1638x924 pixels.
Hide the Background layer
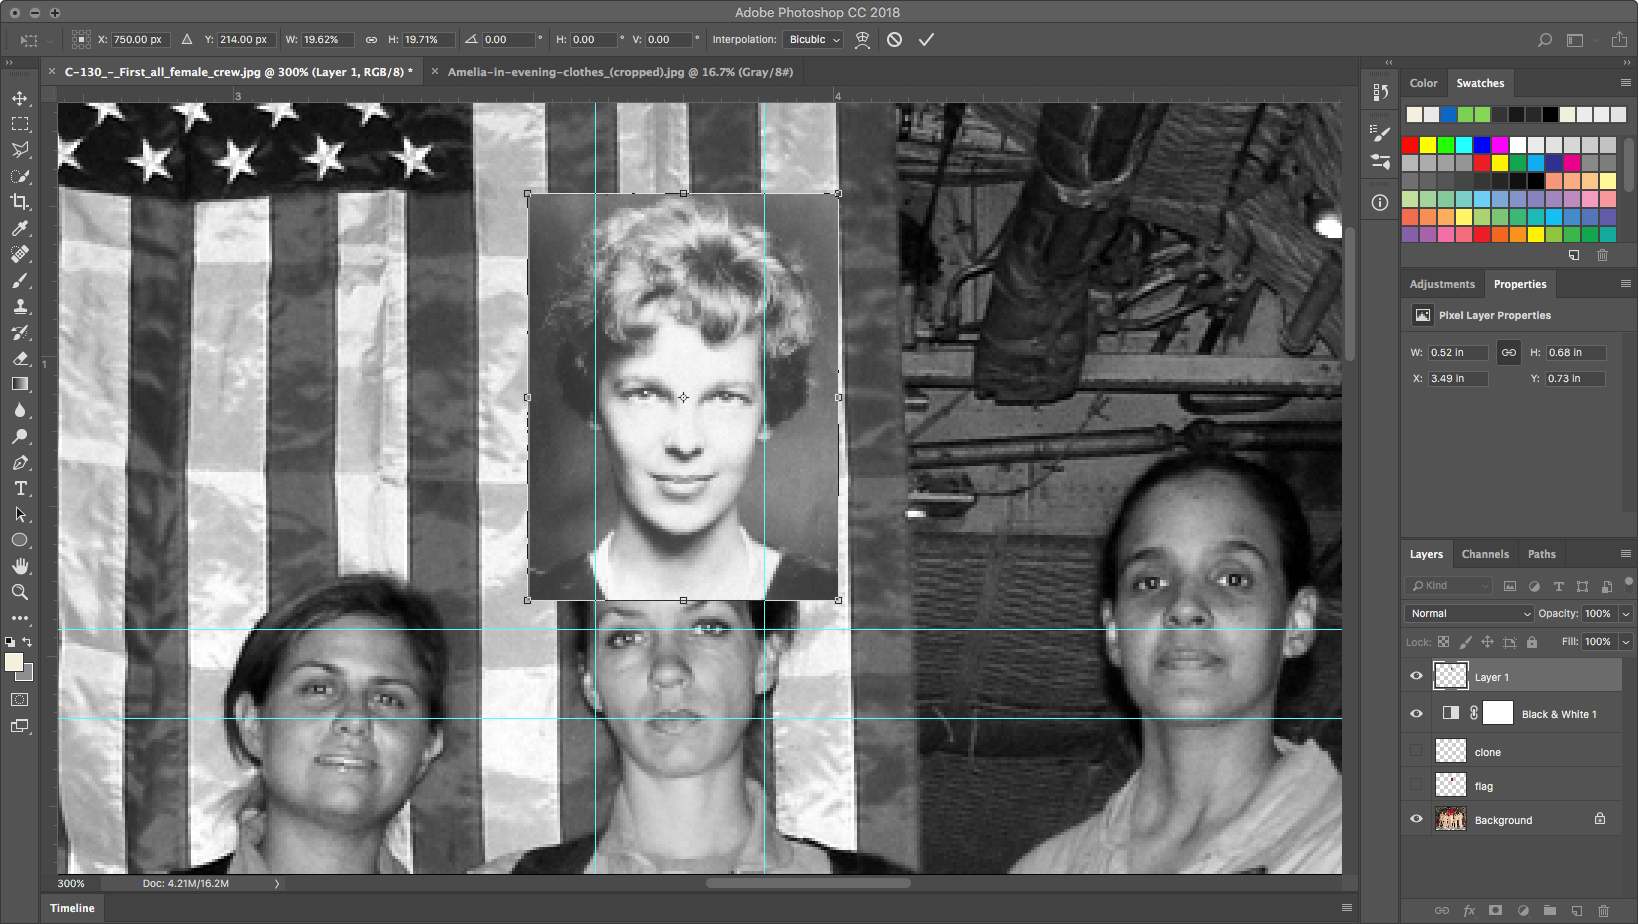[1416, 819]
